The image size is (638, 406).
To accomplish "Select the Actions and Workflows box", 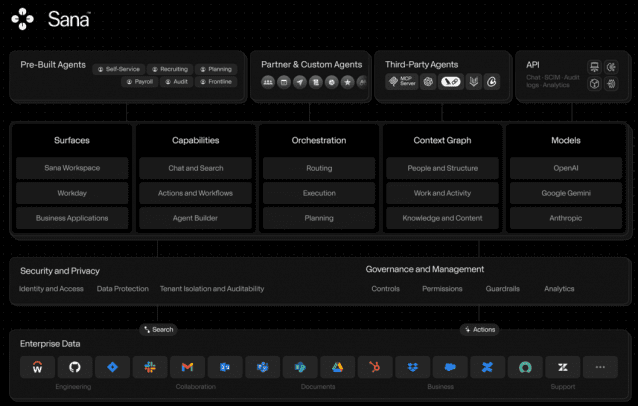I will [196, 193].
